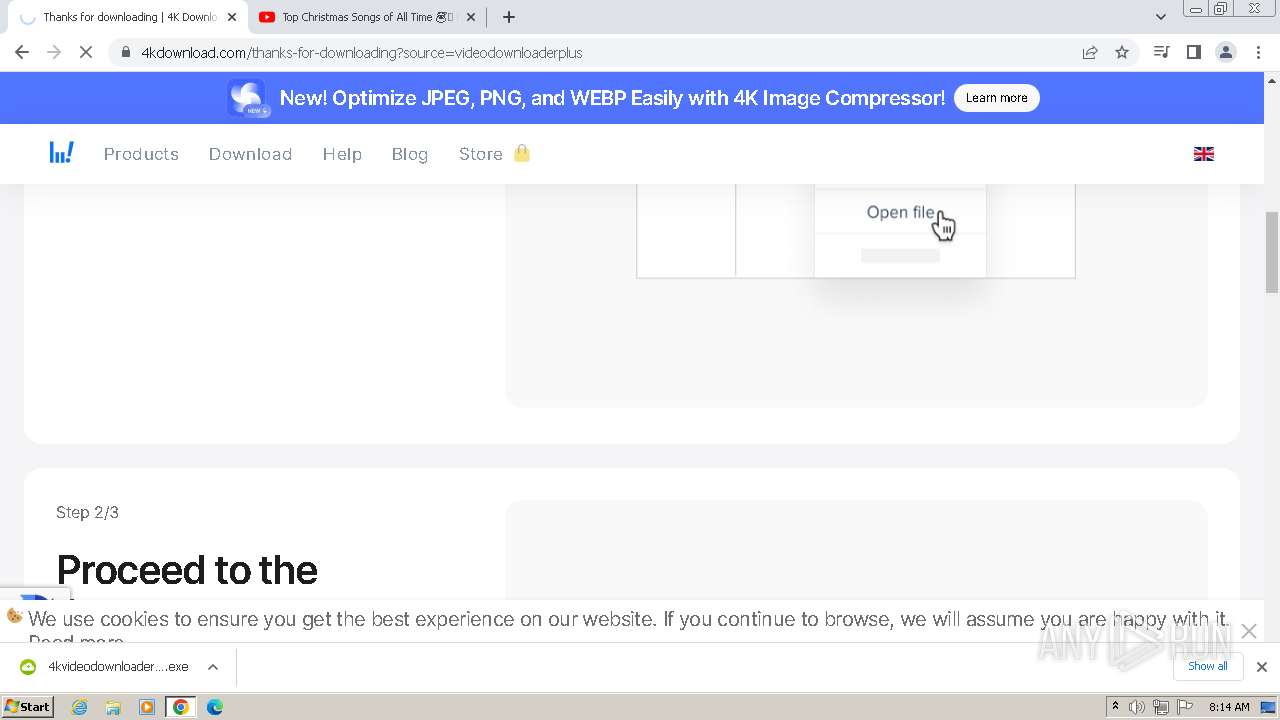Screen dimensions: 1280x720
Task: Open Action Center flag icon
Action: coord(1183,707)
